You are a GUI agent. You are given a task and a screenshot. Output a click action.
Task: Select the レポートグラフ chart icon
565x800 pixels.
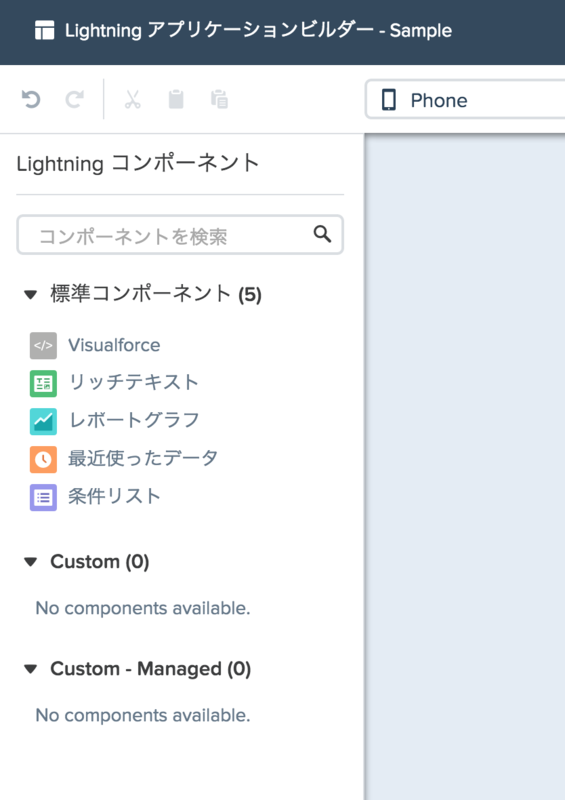[43, 421]
